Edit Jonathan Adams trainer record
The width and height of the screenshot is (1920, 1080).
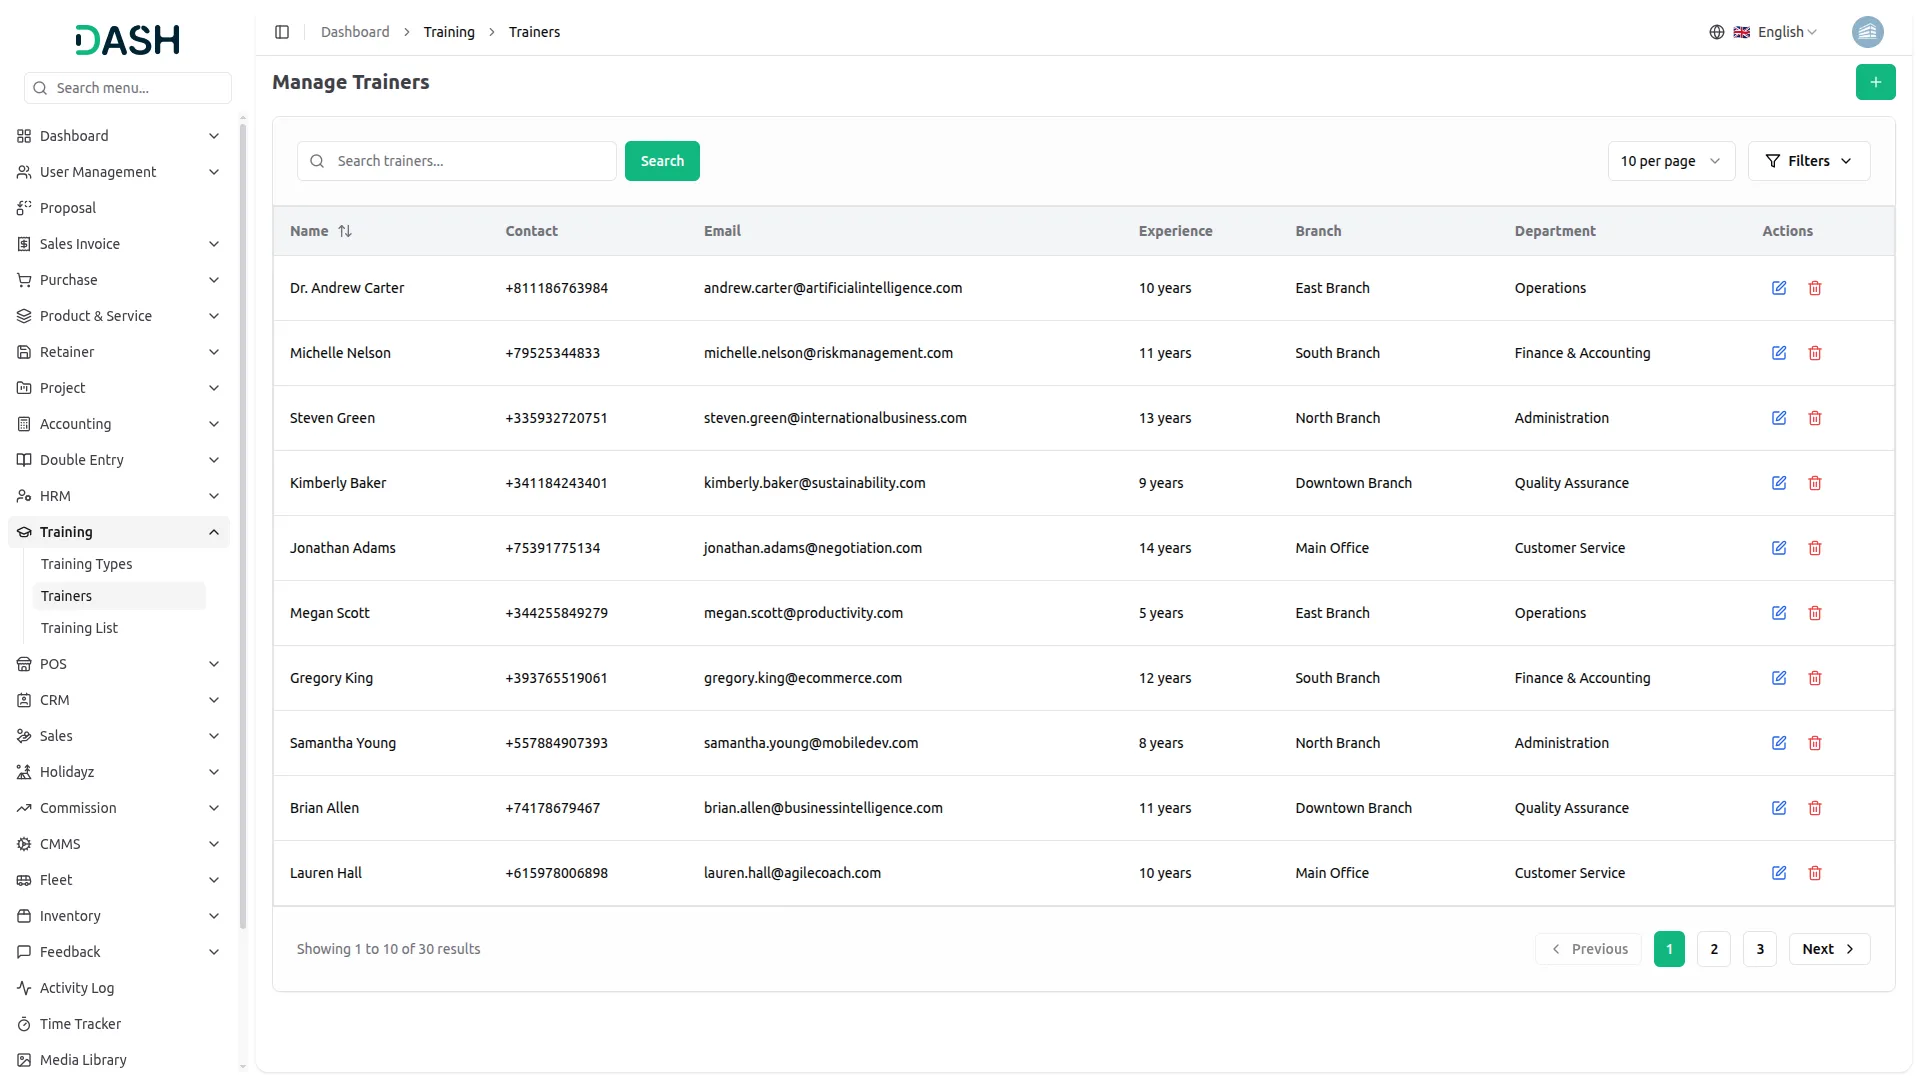pos(1779,548)
